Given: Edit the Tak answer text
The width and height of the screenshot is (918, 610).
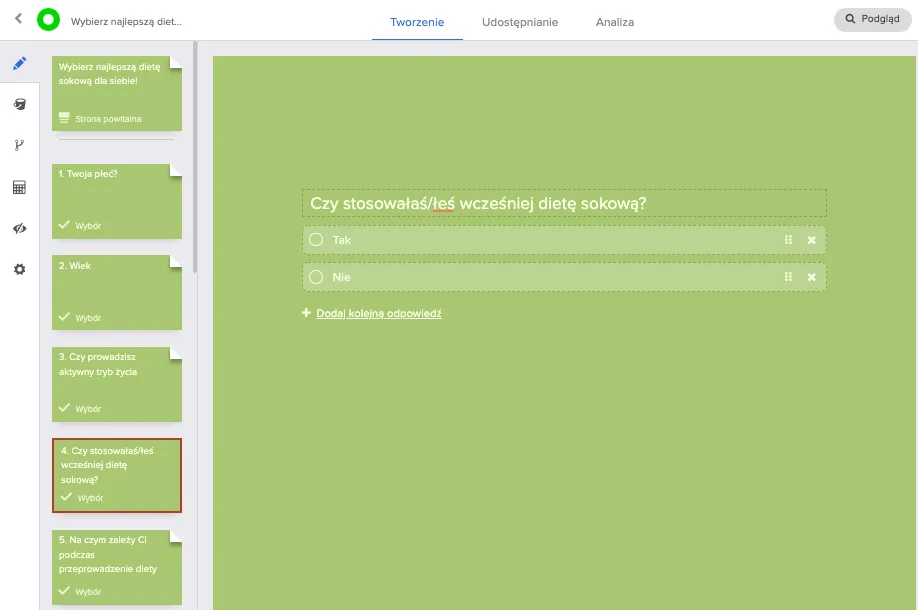Looking at the screenshot, I should point(342,240).
